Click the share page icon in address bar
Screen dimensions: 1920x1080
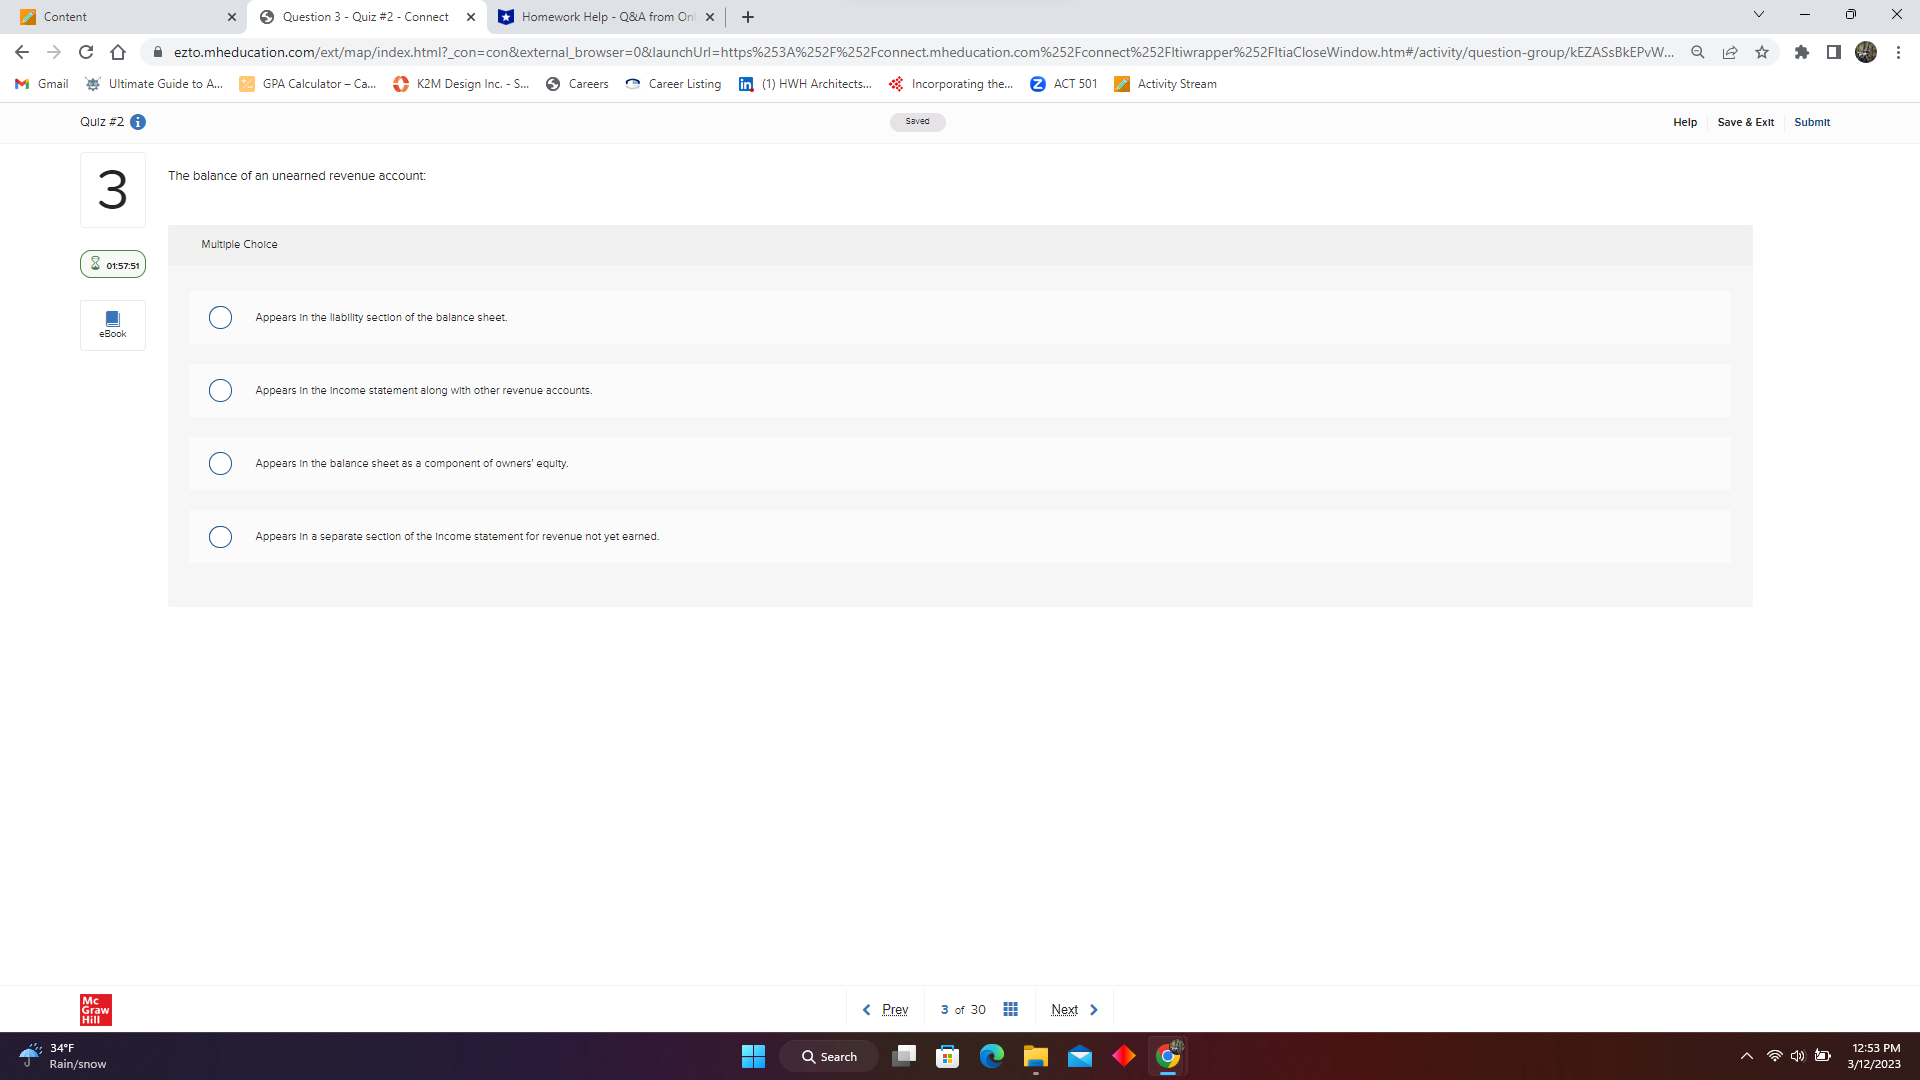pyautogui.click(x=1730, y=52)
